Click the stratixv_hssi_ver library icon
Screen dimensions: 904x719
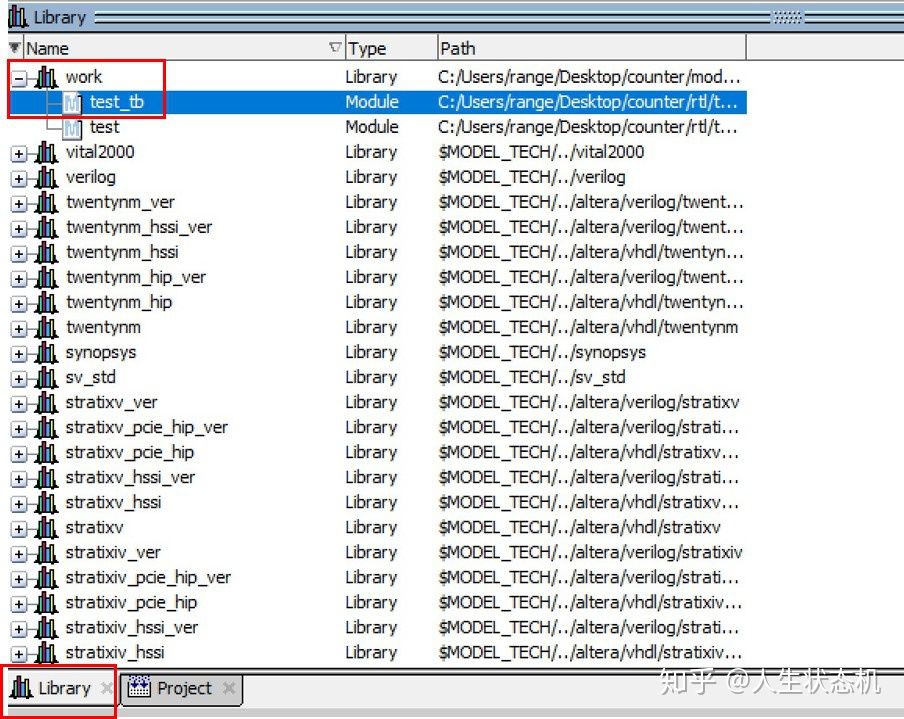click(46, 478)
